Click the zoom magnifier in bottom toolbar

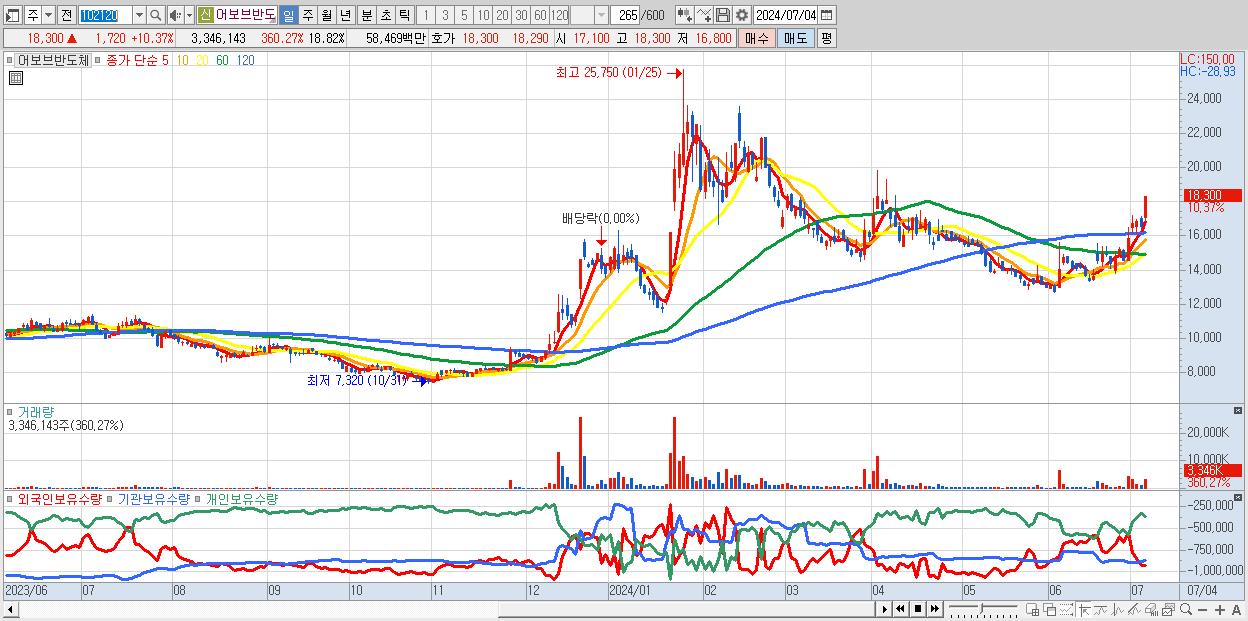click(x=1186, y=610)
